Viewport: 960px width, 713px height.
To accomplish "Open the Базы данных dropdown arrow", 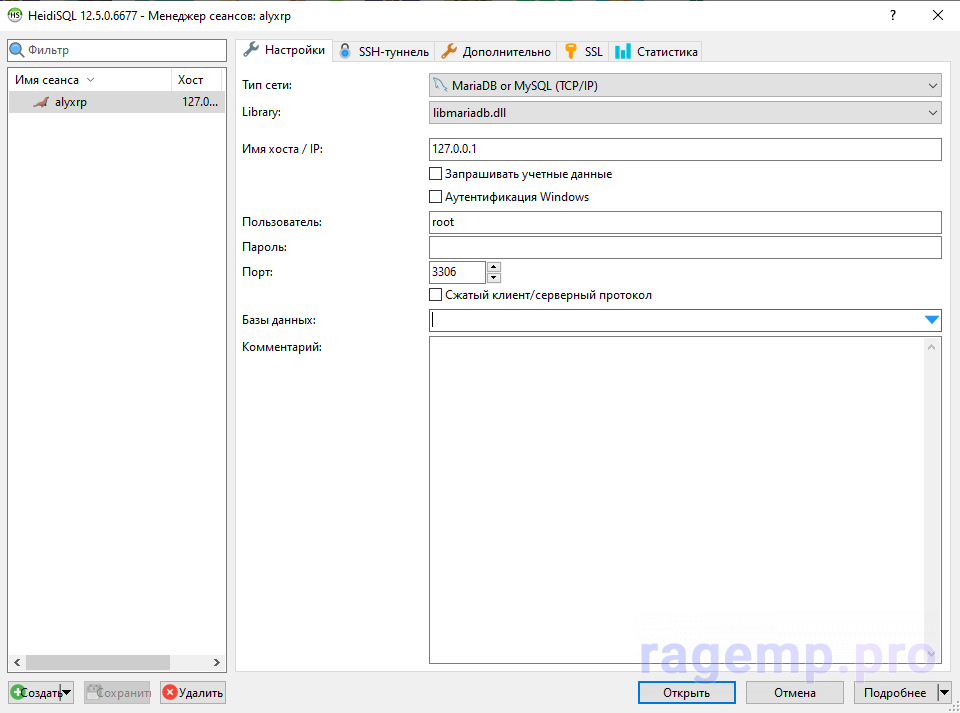I will tap(931, 320).
